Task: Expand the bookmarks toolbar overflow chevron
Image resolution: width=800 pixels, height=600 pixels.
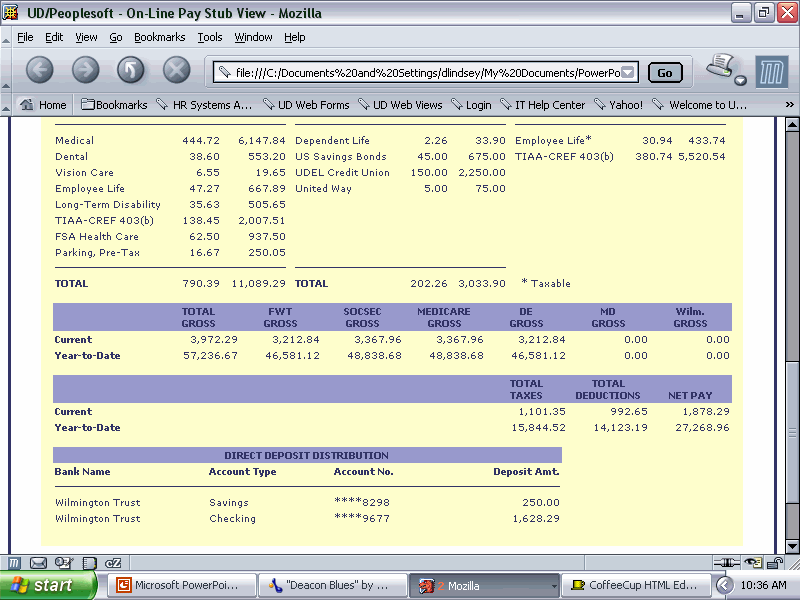Action: [789, 105]
